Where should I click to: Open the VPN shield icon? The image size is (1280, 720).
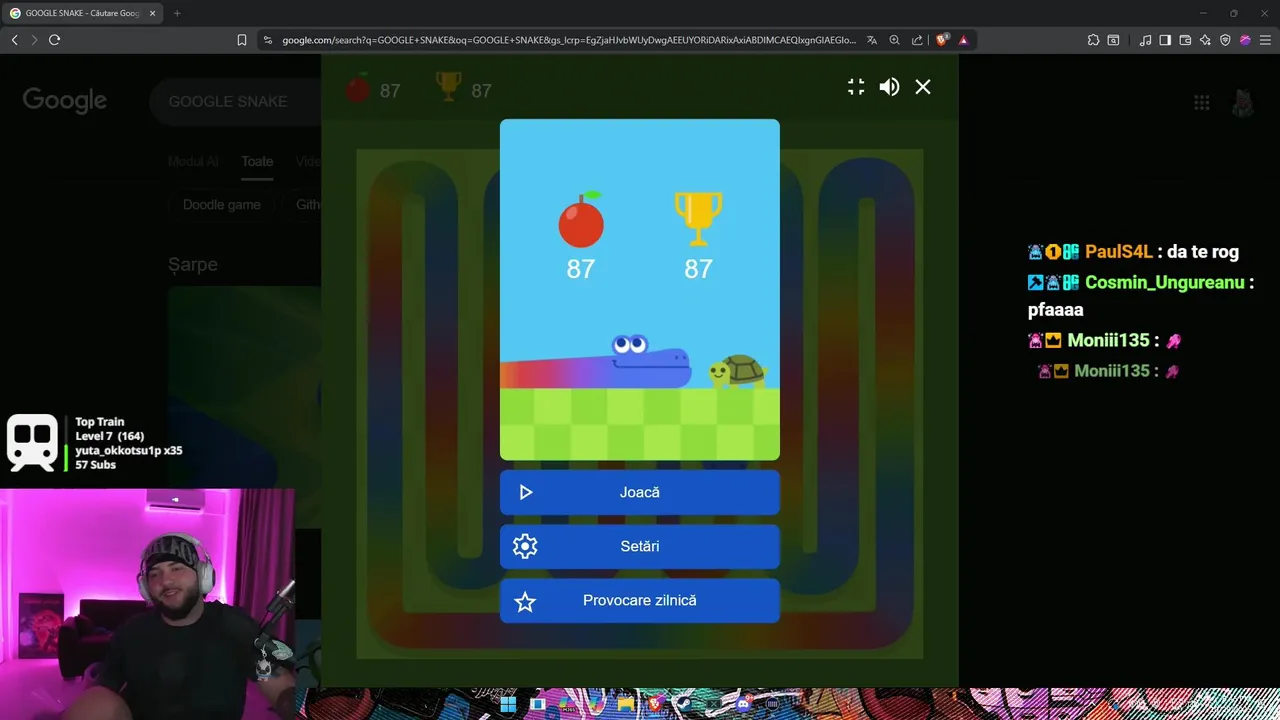(x=1225, y=40)
